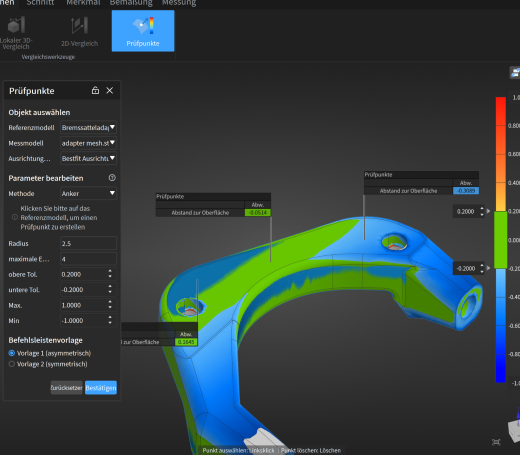Increase the color bar upper tolerance 0.2000
Viewport: 520px width, 455px height.
pyautogui.click(x=482, y=208)
